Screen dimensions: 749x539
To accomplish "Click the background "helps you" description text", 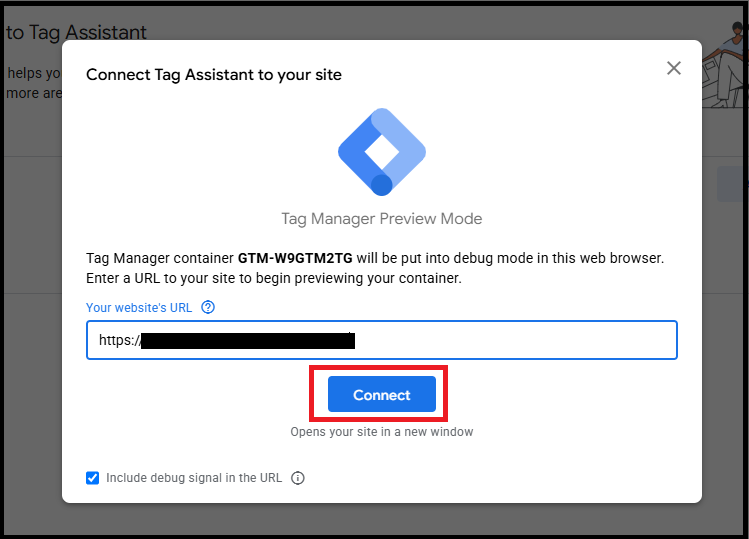I will point(34,73).
